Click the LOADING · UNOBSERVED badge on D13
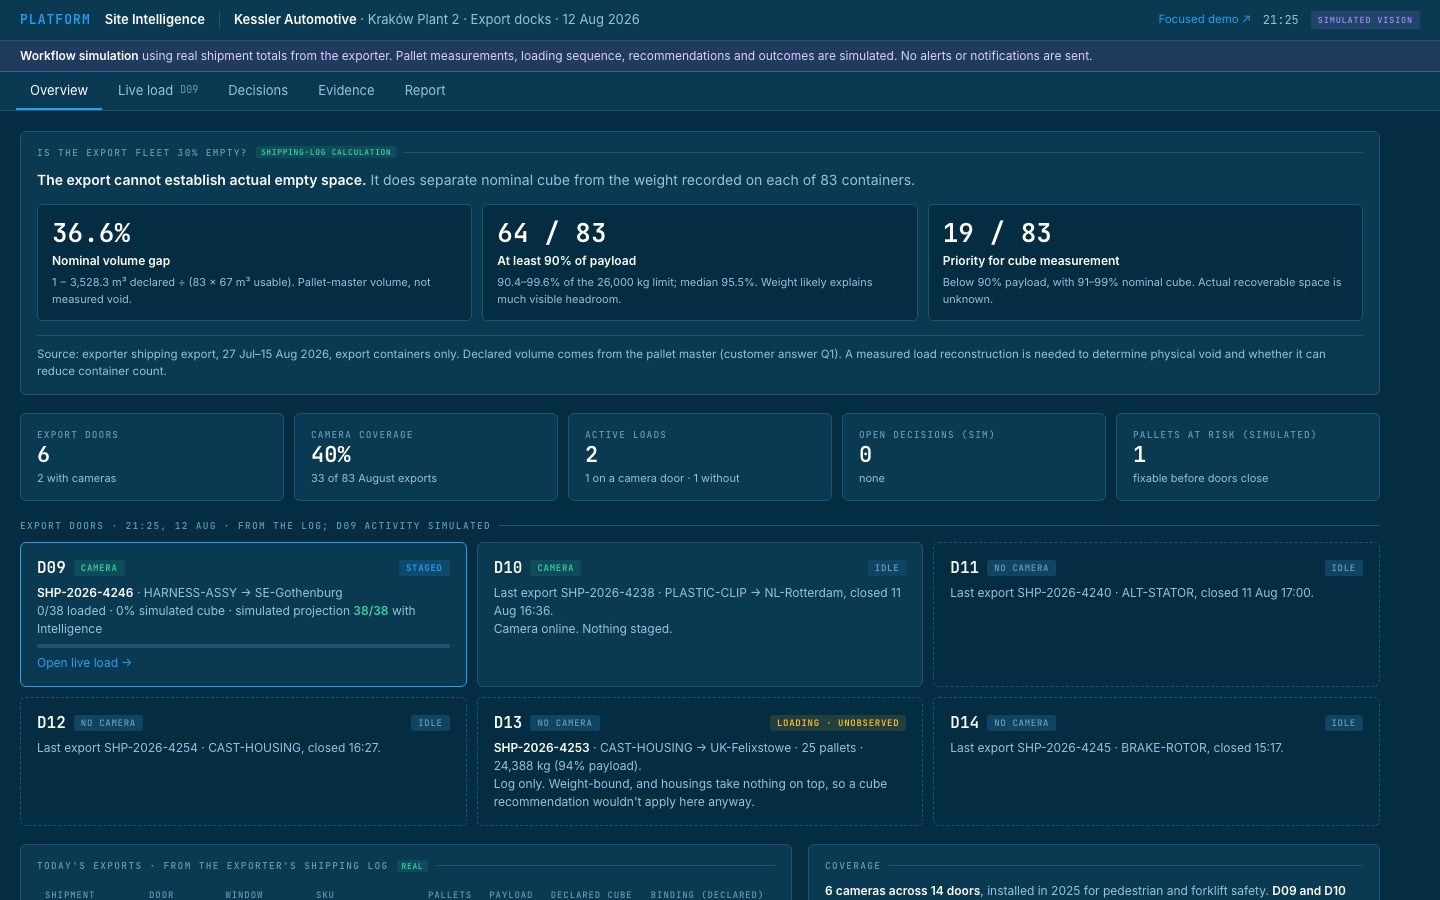 [x=838, y=723]
